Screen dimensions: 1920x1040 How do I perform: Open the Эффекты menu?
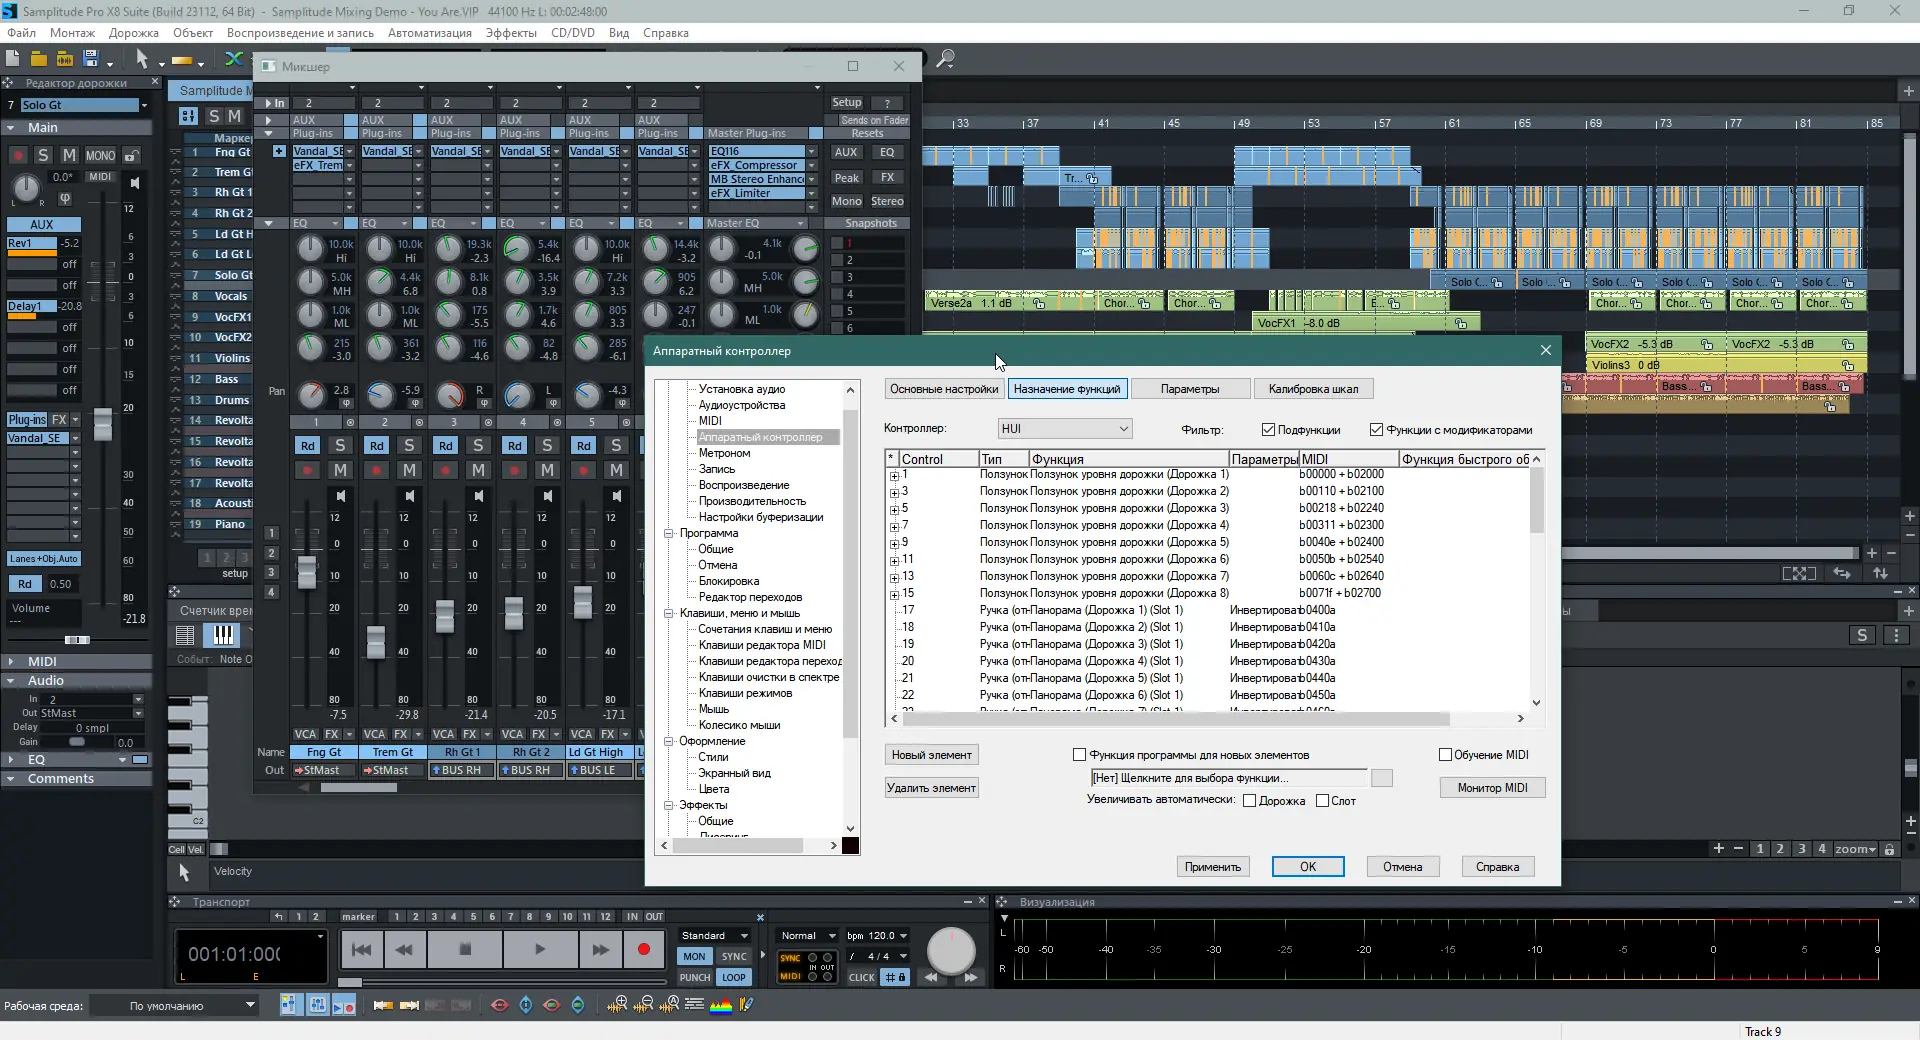click(x=511, y=33)
